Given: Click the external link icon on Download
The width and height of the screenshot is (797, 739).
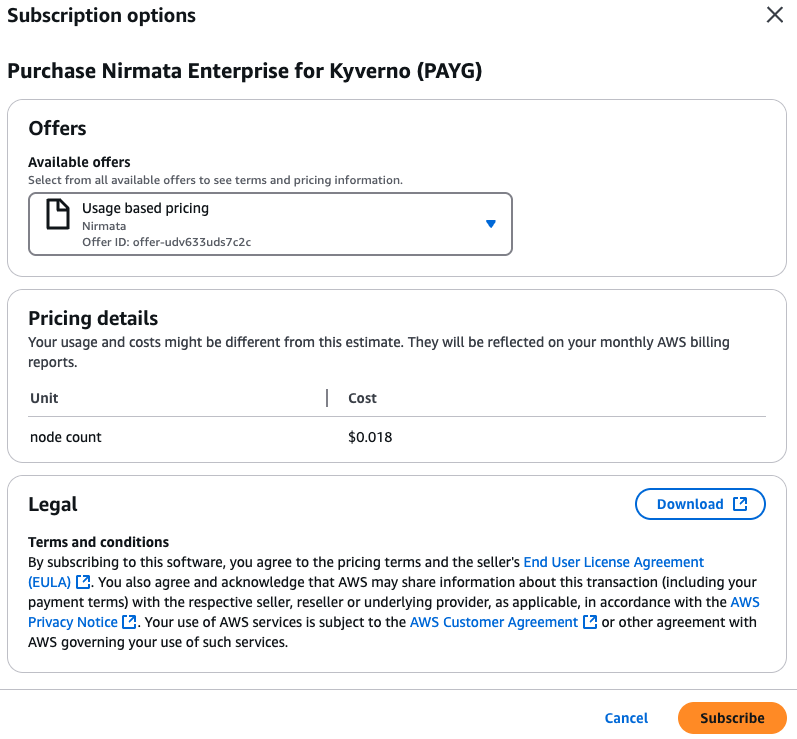Looking at the screenshot, I should (740, 504).
